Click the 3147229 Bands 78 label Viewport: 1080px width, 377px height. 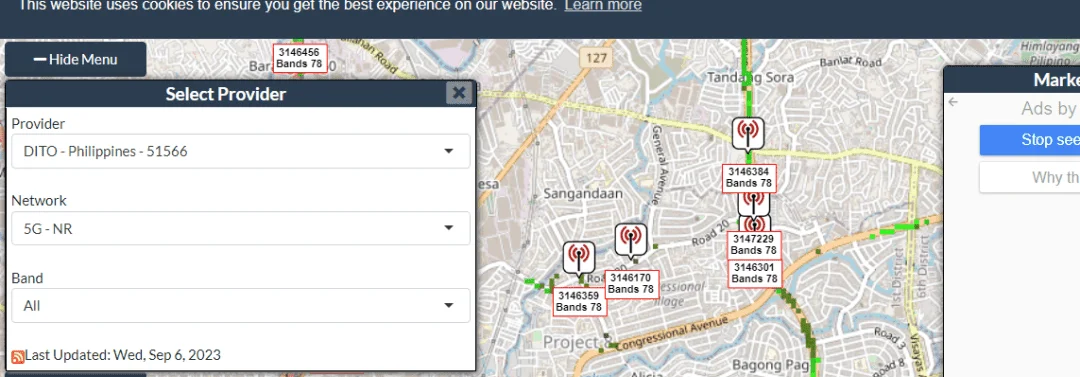pos(754,245)
